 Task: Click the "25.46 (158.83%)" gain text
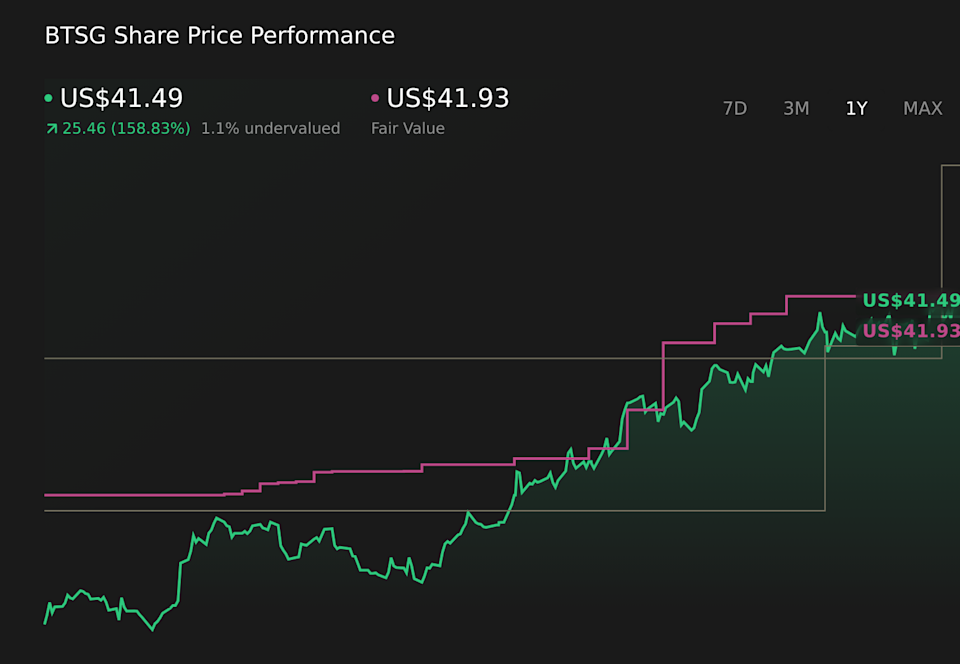[125, 128]
